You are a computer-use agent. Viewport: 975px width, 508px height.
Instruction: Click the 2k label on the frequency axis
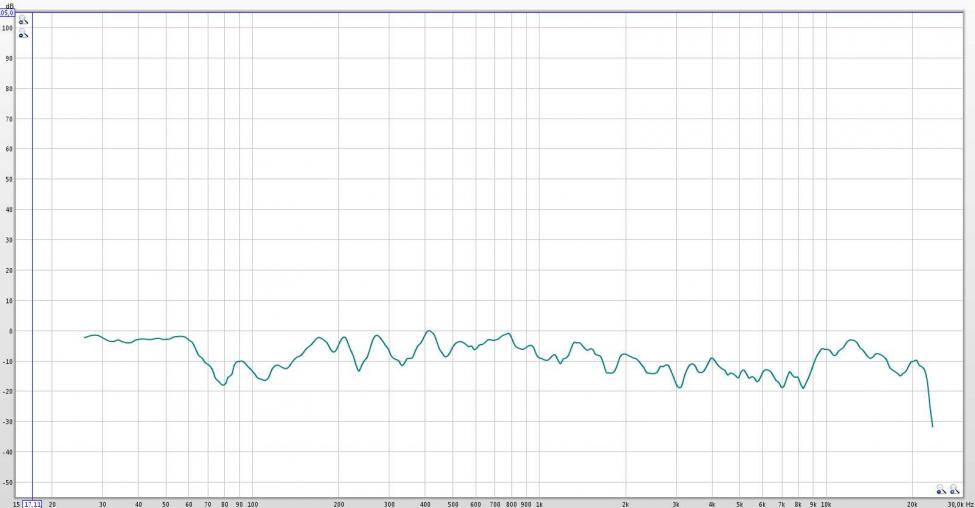625,504
